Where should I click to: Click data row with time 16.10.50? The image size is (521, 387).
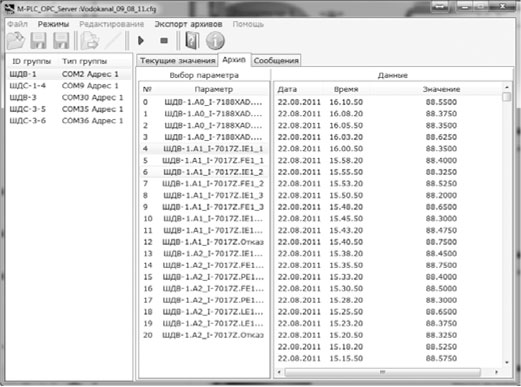click(x=388, y=102)
